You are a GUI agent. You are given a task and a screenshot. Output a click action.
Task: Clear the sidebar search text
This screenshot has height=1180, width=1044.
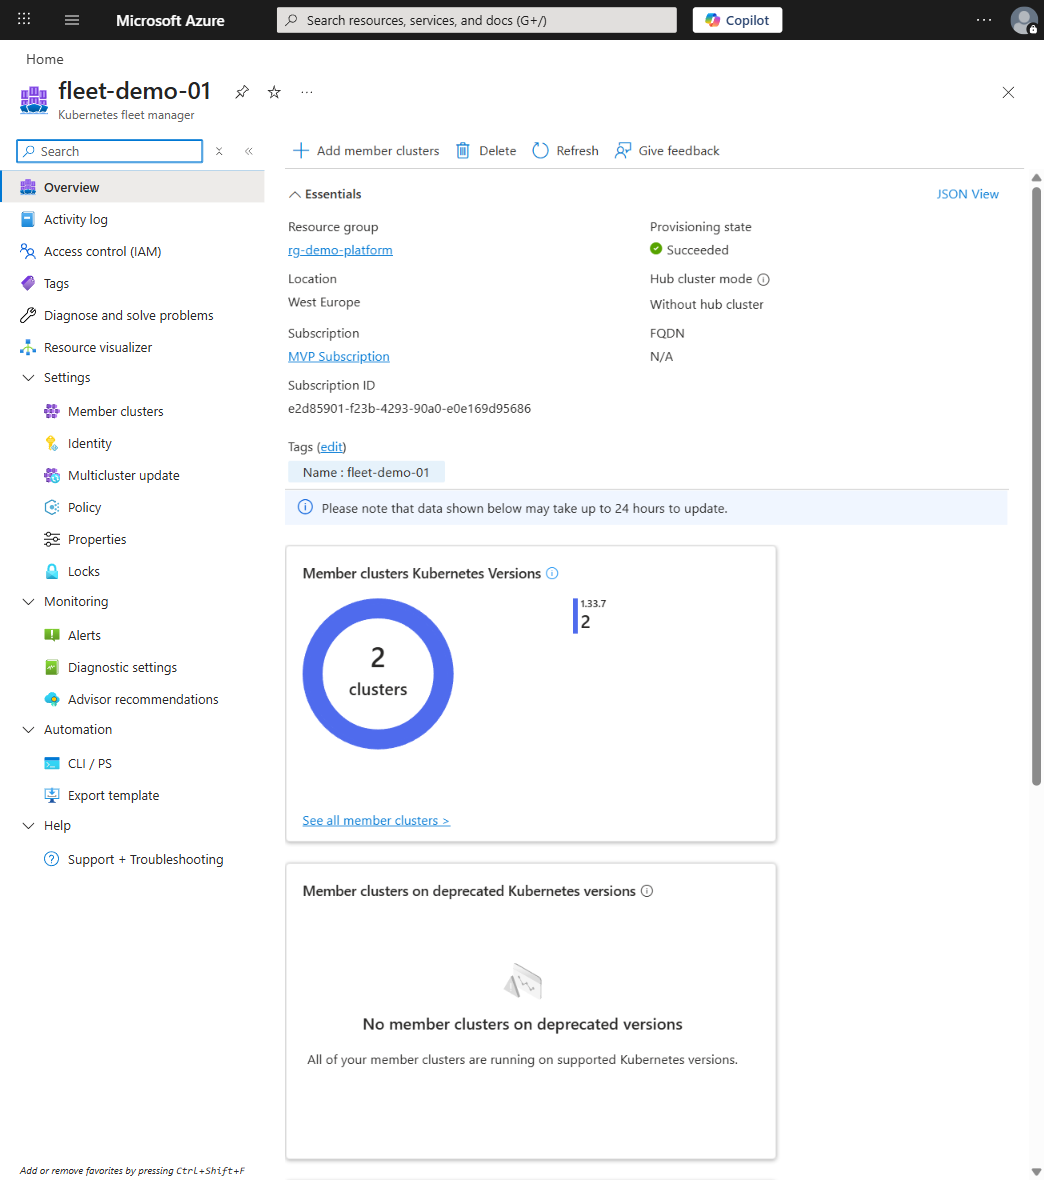[219, 151]
